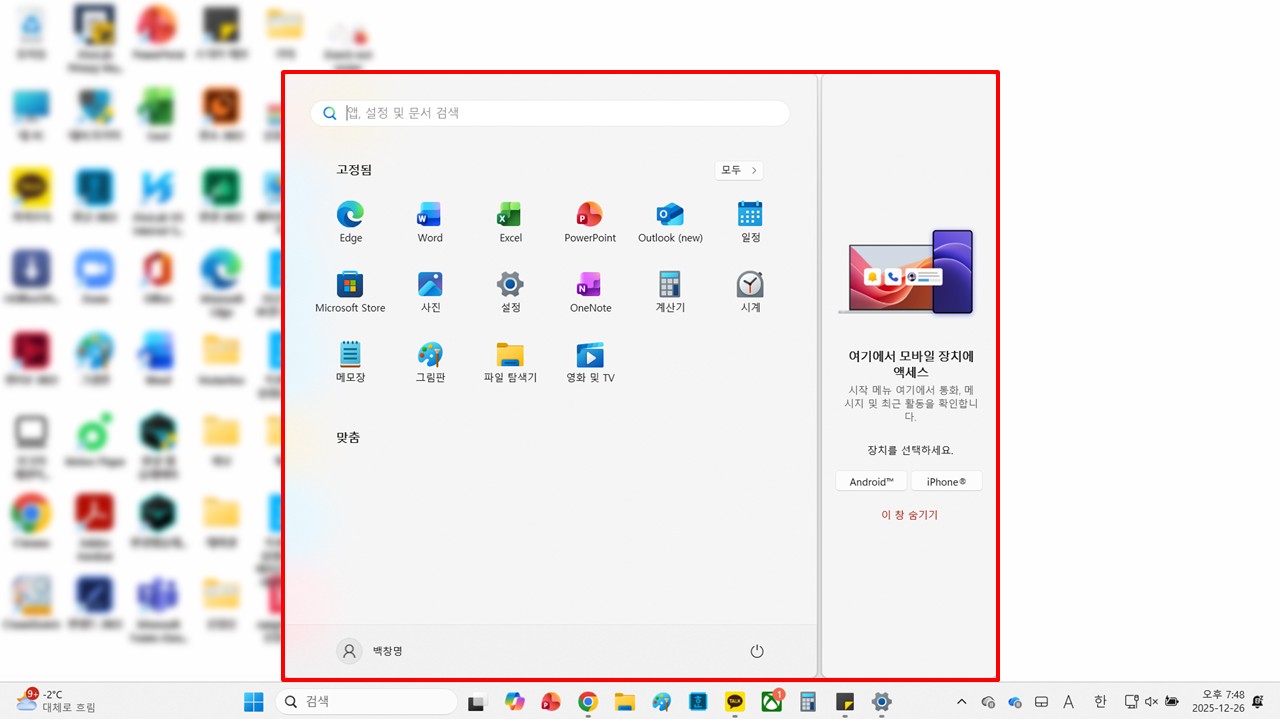This screenshot has height=720, width=1280.
Task: Open Outlook (new) pinned app
Action: click(670, 222)
